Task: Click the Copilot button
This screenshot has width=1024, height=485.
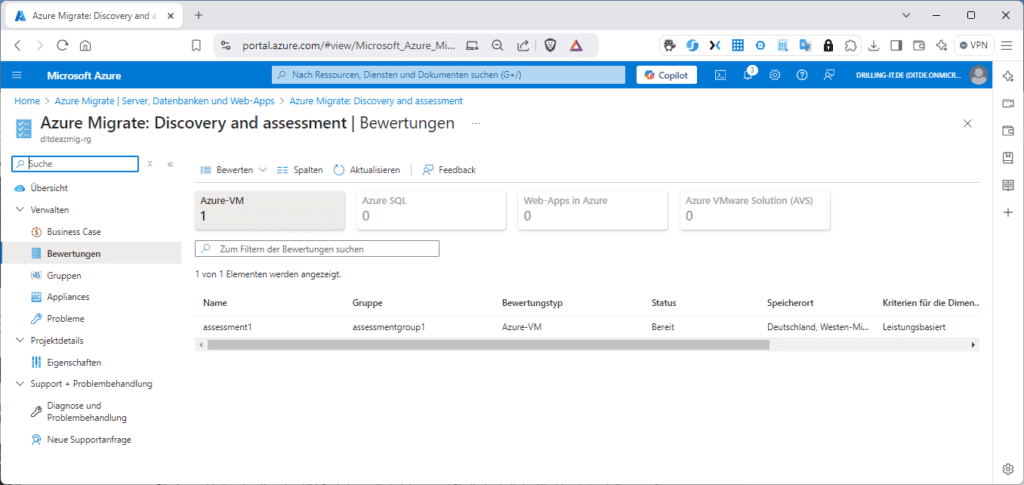Action: [667, 75]
